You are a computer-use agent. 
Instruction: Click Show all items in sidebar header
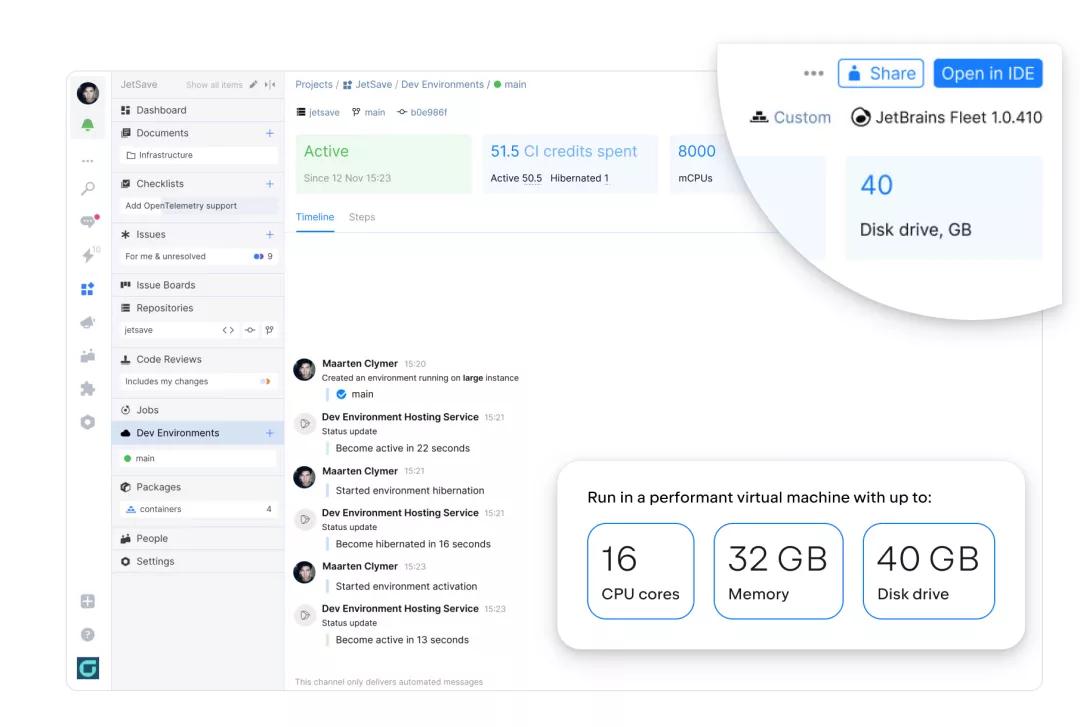[214, 85]
